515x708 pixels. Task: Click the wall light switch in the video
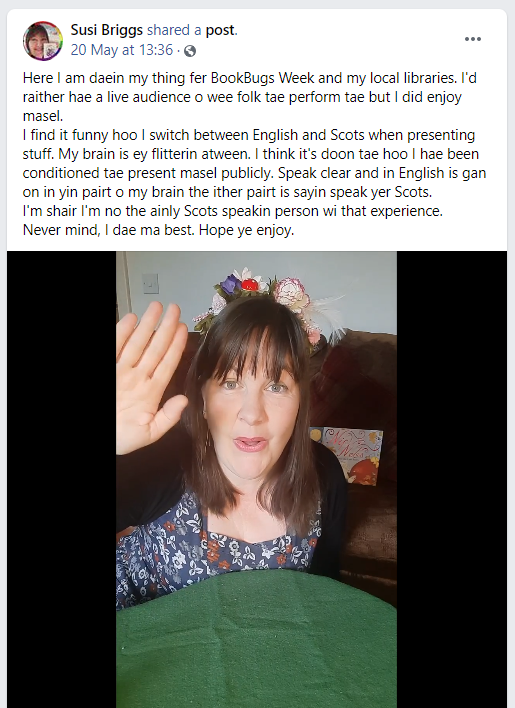coord(150,284)
